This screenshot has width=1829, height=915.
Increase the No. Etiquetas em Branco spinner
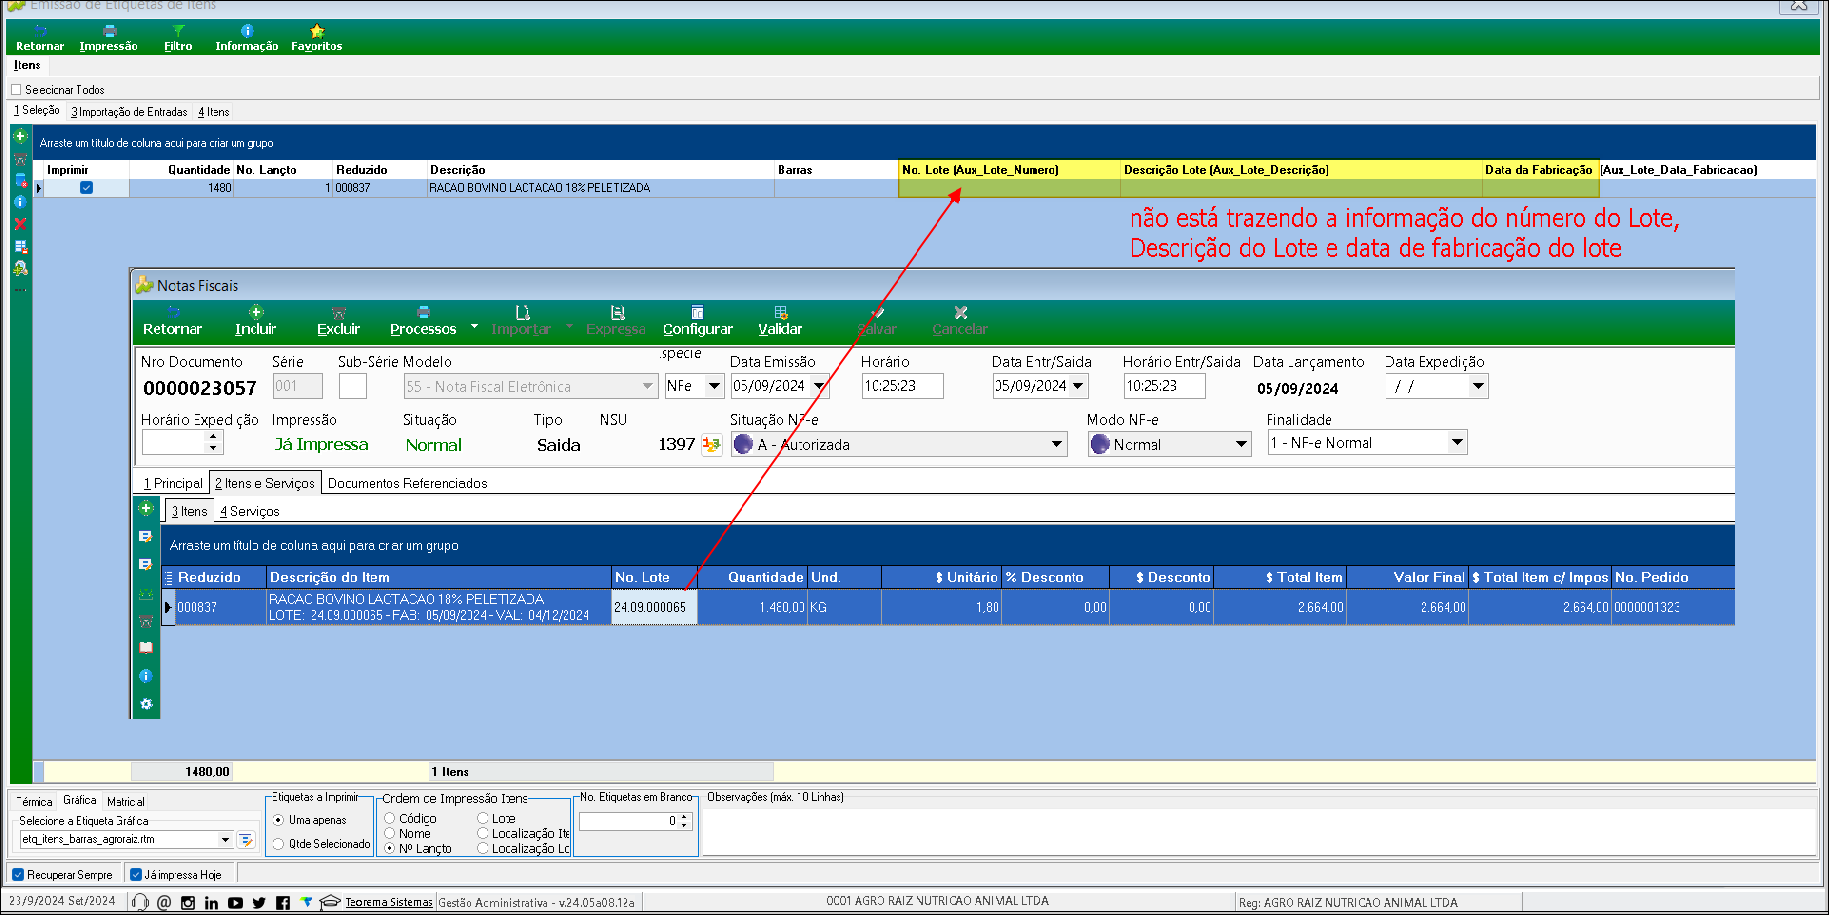click(x=685, y=817)
